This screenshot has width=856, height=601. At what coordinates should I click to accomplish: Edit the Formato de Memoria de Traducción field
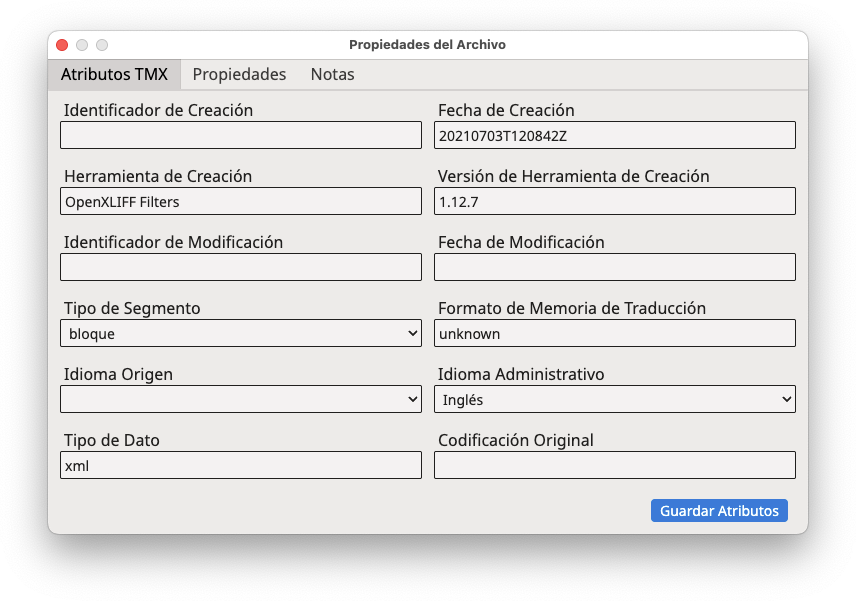(x=615, y=334)
